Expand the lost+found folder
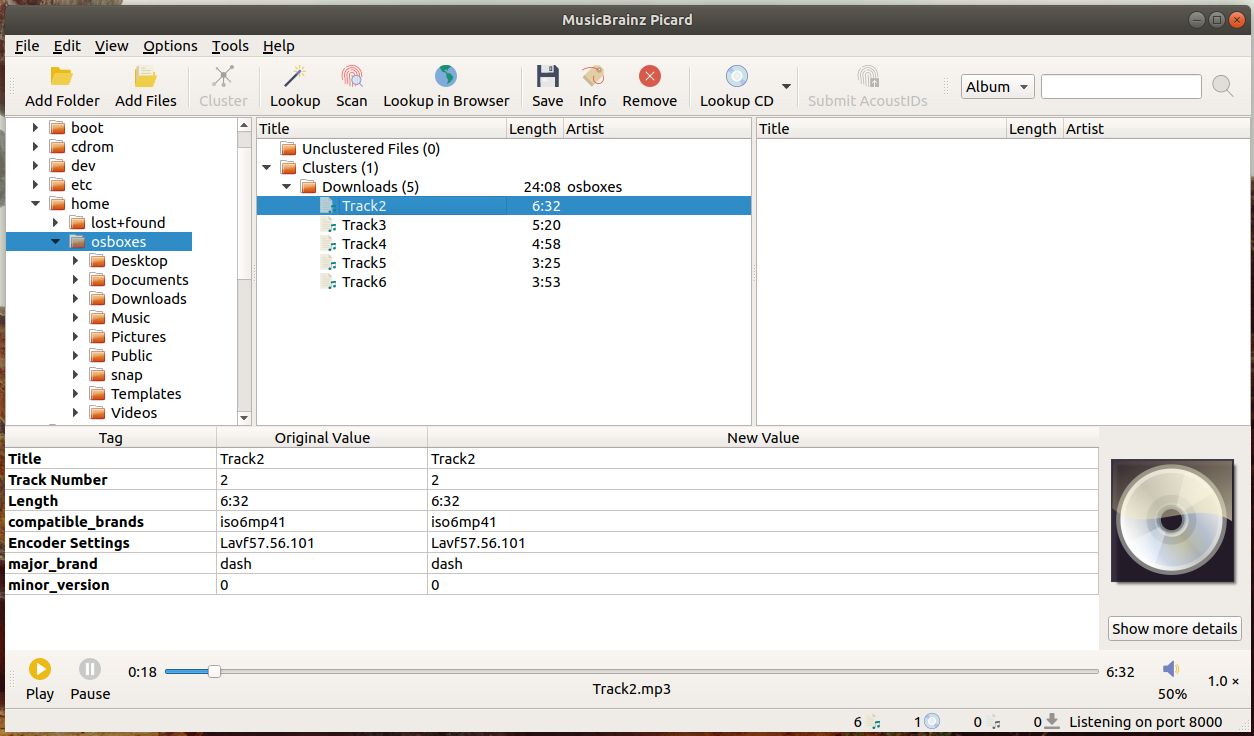 55,223
